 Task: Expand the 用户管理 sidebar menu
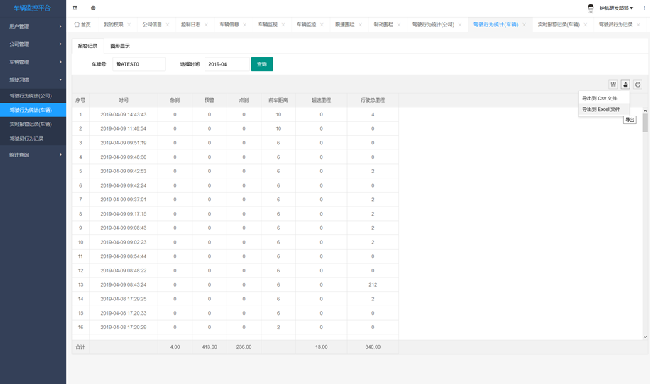pos(33,27)
